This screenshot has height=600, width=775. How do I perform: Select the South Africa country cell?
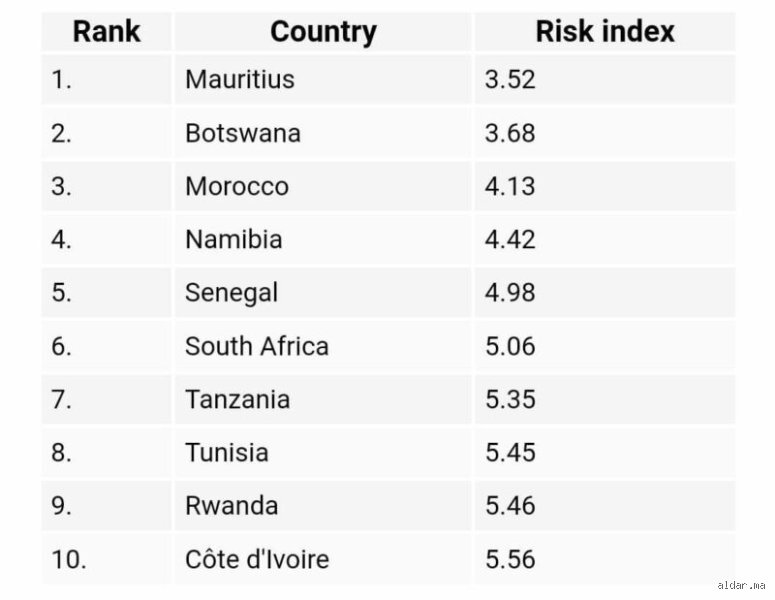[x=323, y=346]
